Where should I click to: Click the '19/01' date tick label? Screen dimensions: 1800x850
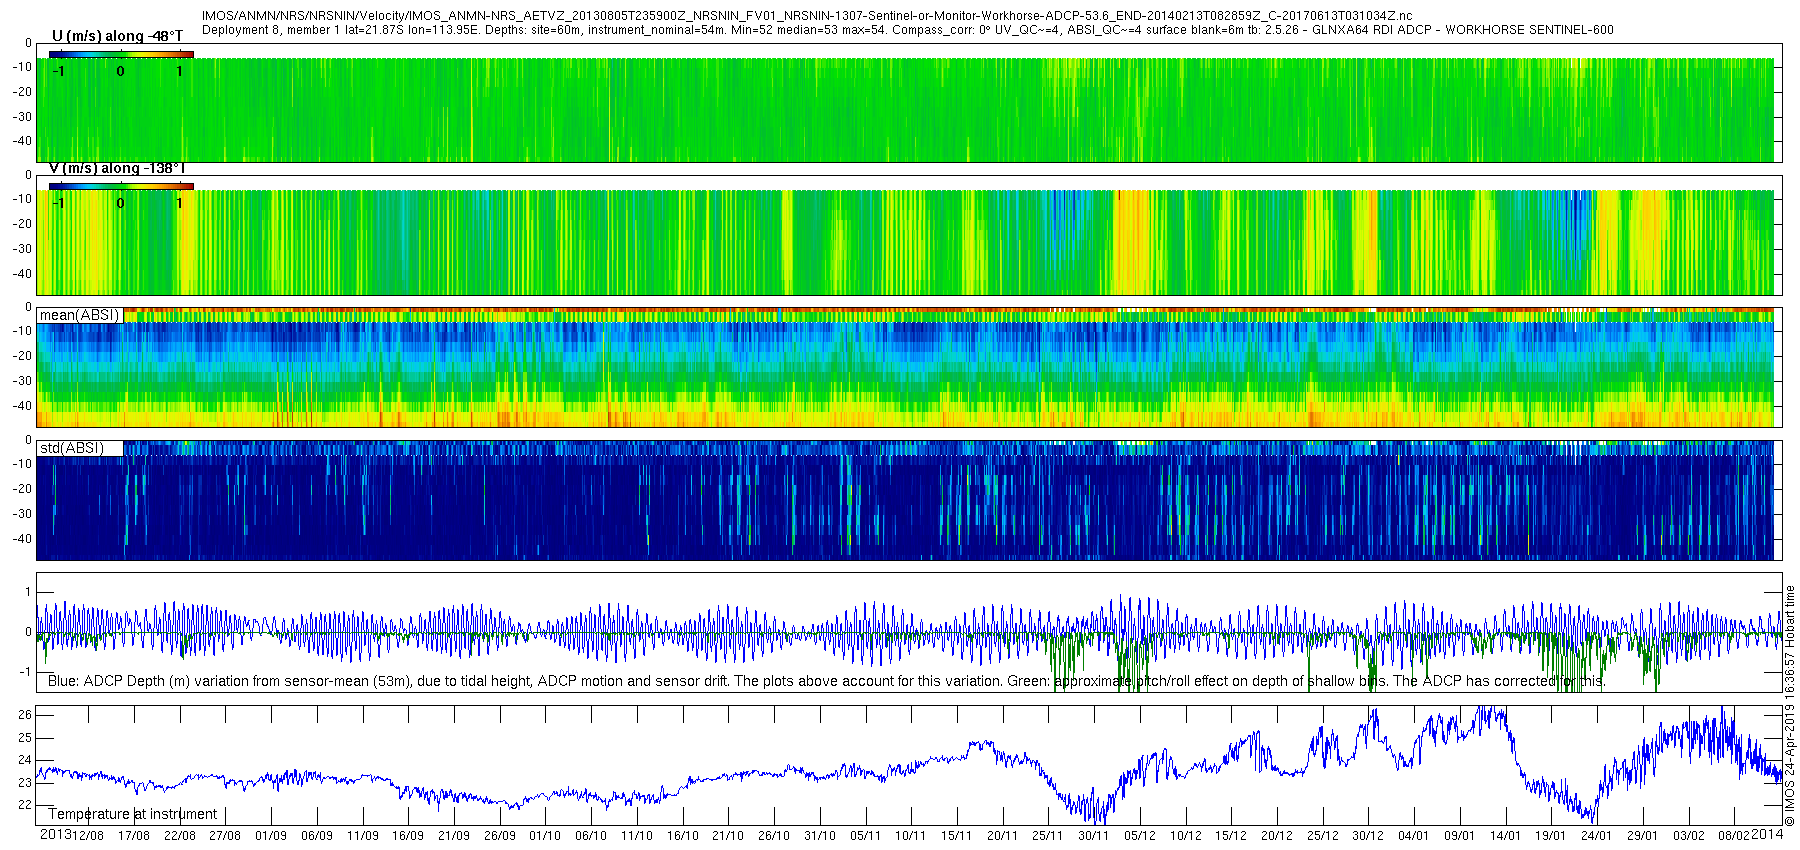click(x=1551, y=836)
